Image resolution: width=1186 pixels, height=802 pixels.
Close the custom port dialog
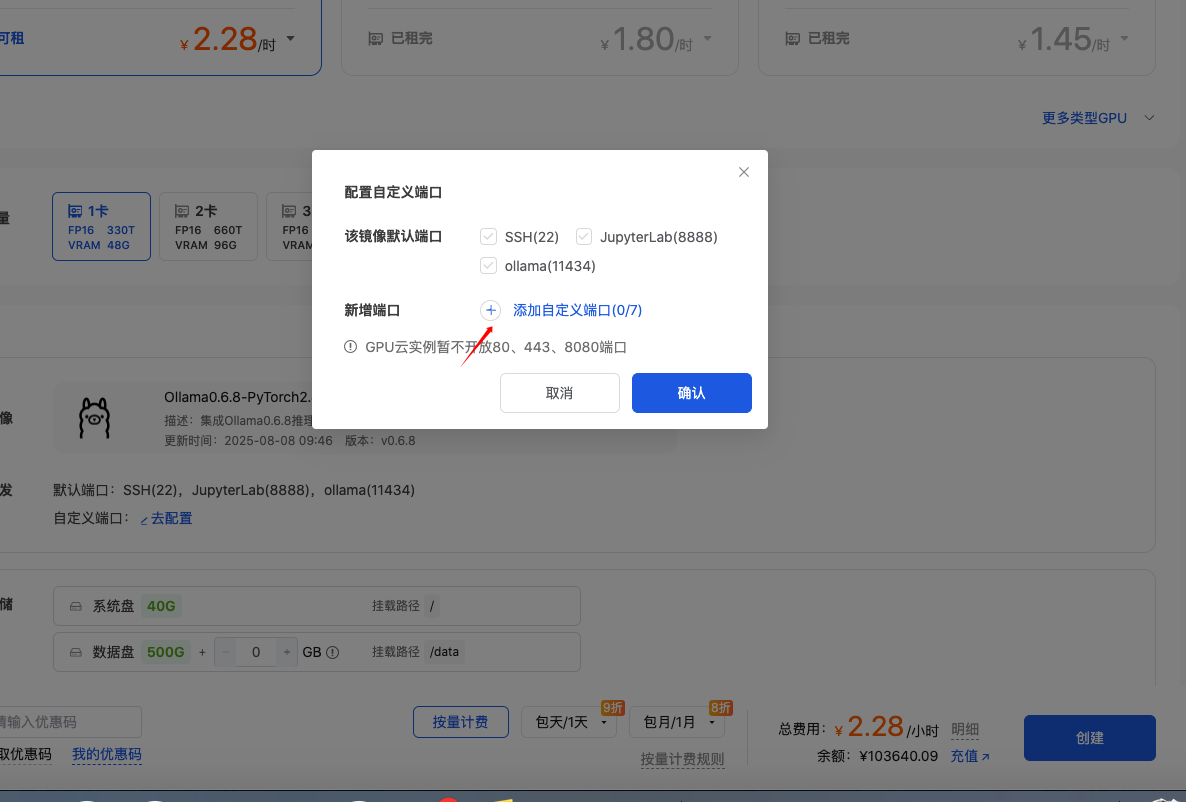pos(743,172)
